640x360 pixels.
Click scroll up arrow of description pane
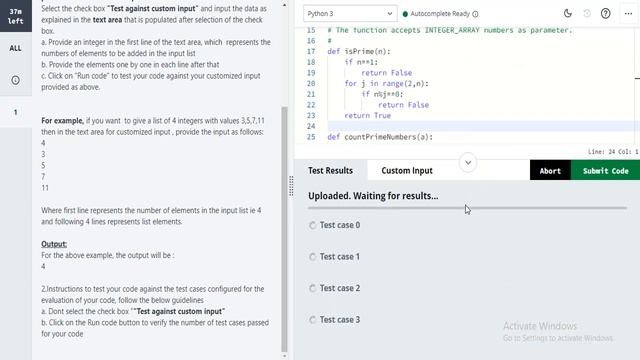tap(284, 5)
